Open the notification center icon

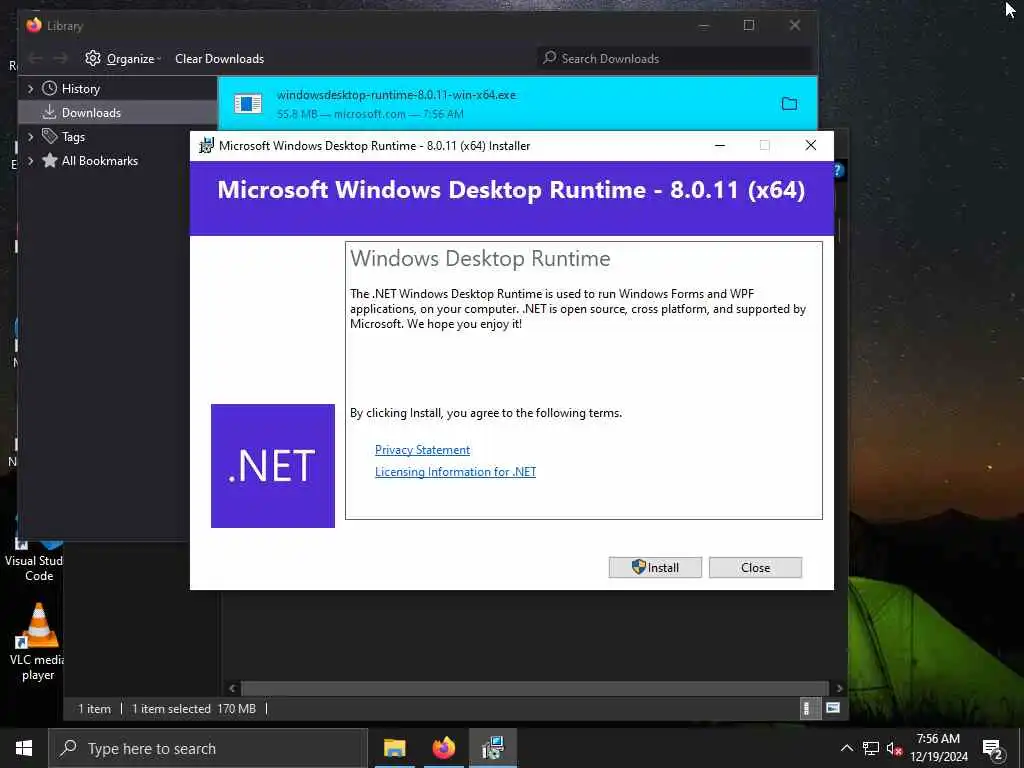pyautogui.click(x=993, y=749)
